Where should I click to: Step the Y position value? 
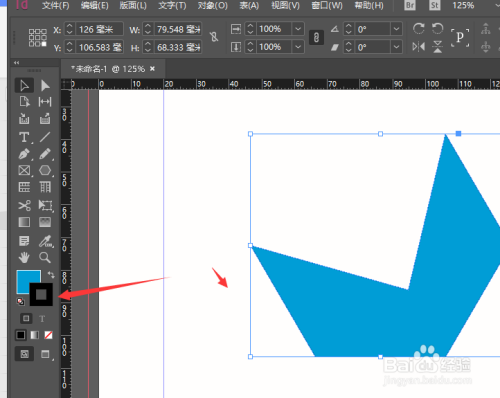click(69, 47)
